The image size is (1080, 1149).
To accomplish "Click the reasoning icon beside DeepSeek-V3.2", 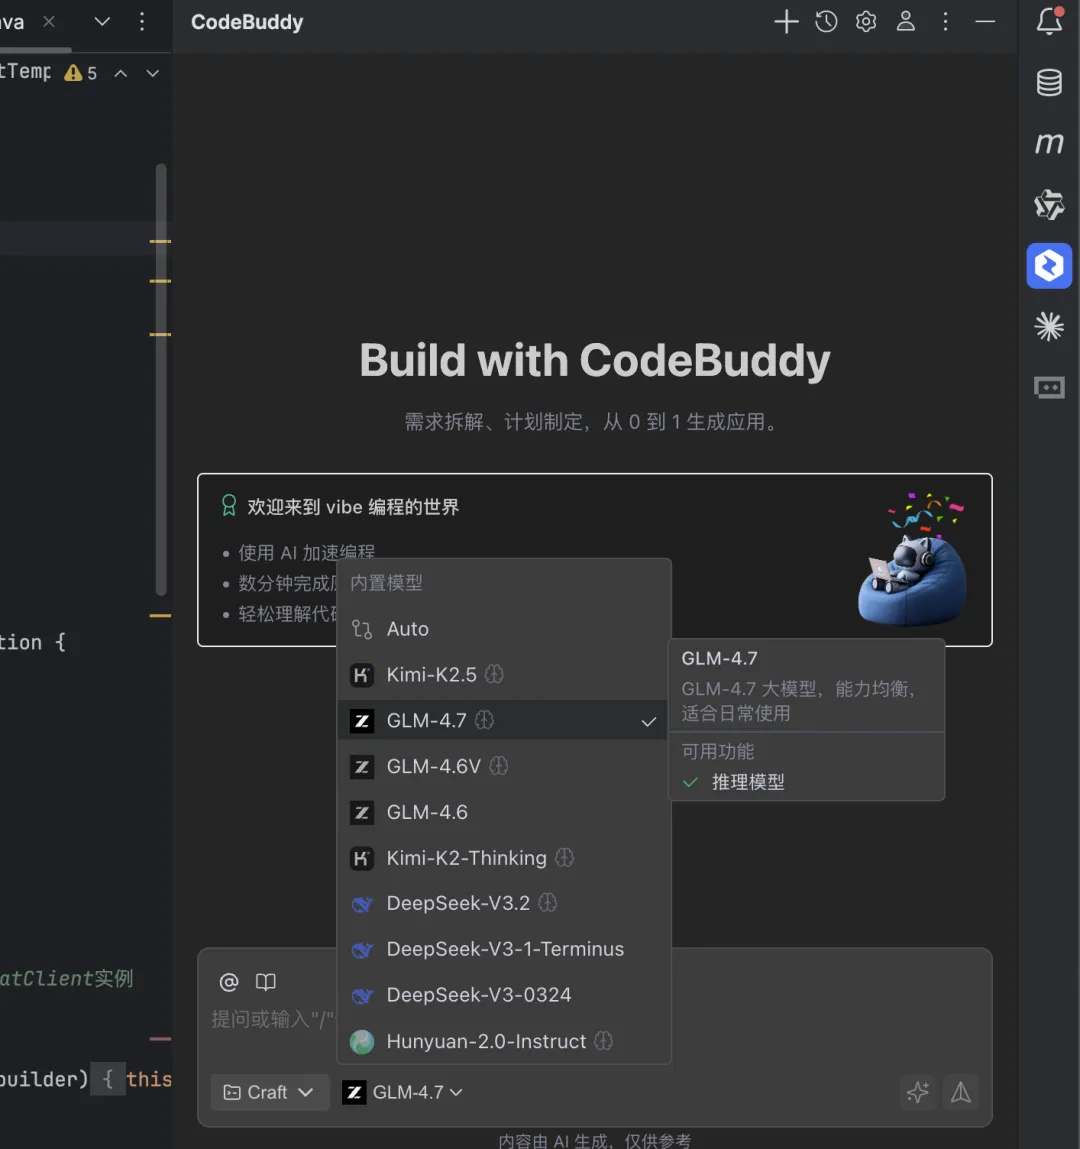I will click(547, 903).
